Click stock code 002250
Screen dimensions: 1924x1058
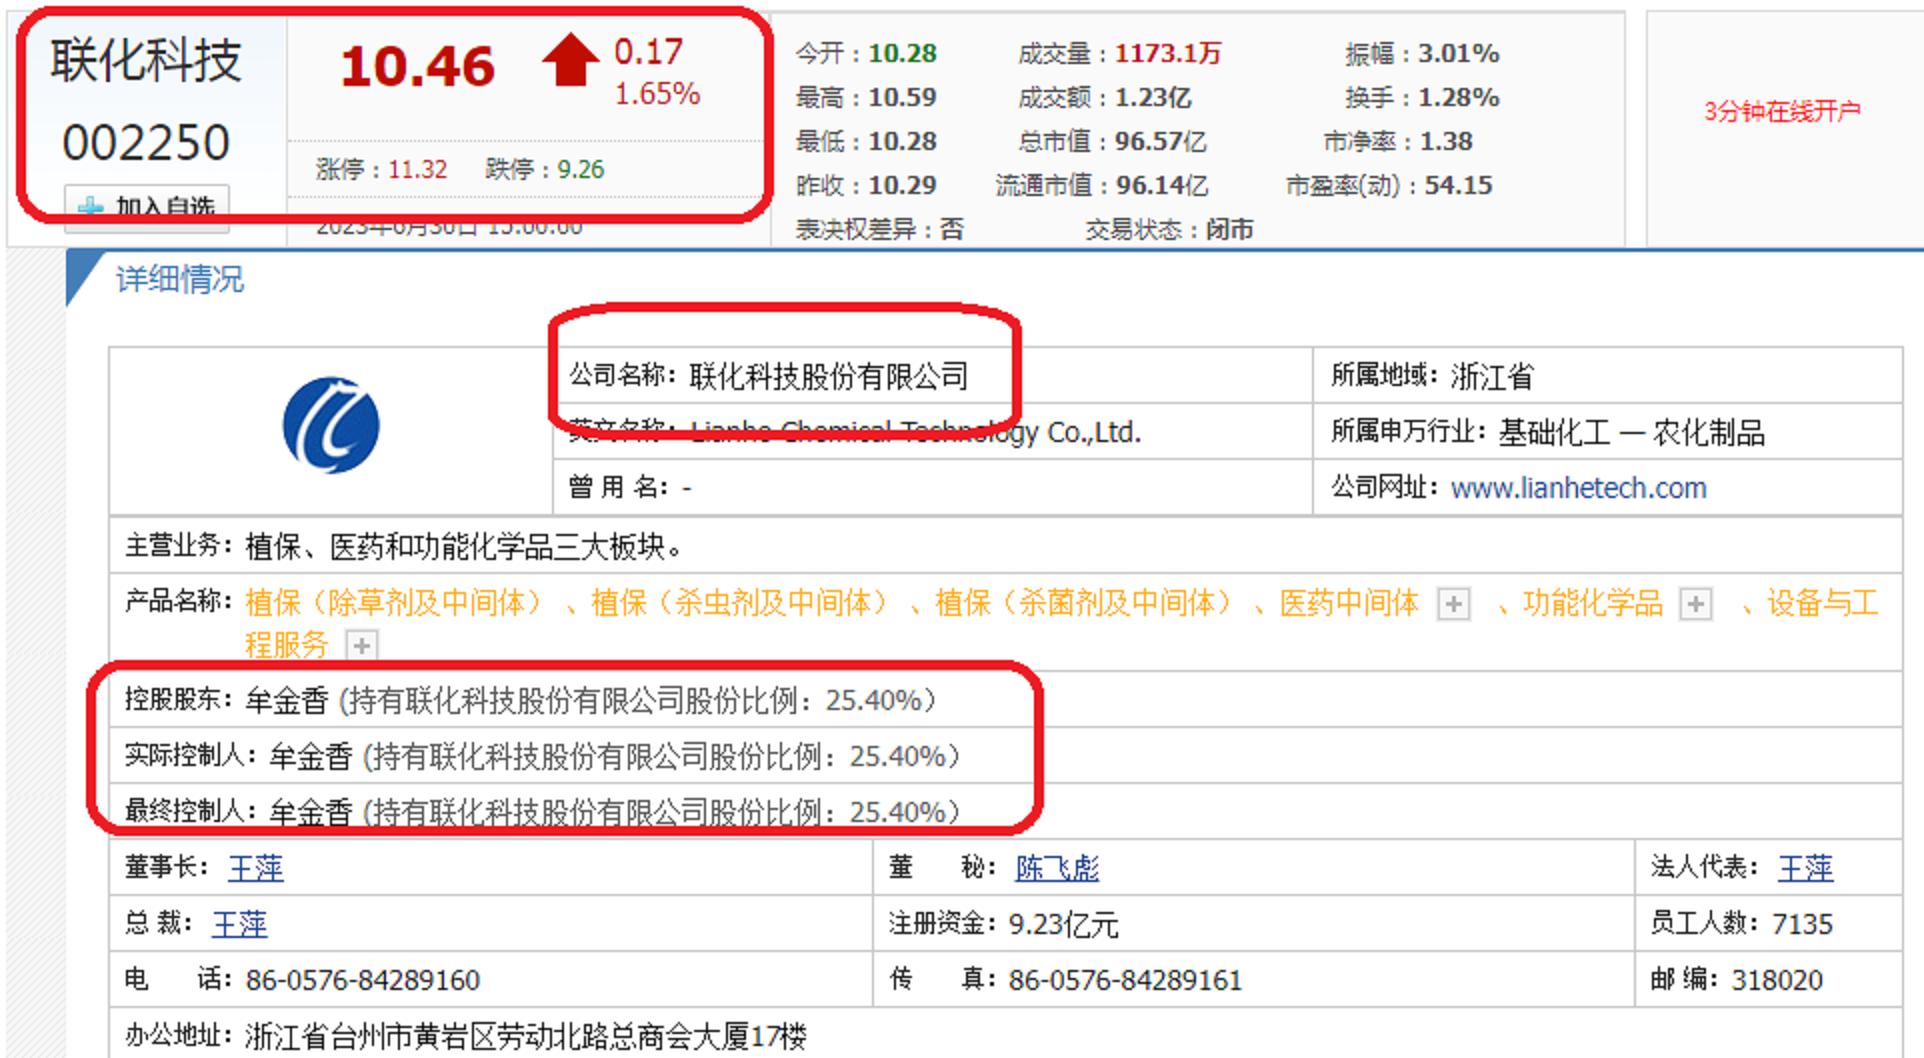[146, 143]
